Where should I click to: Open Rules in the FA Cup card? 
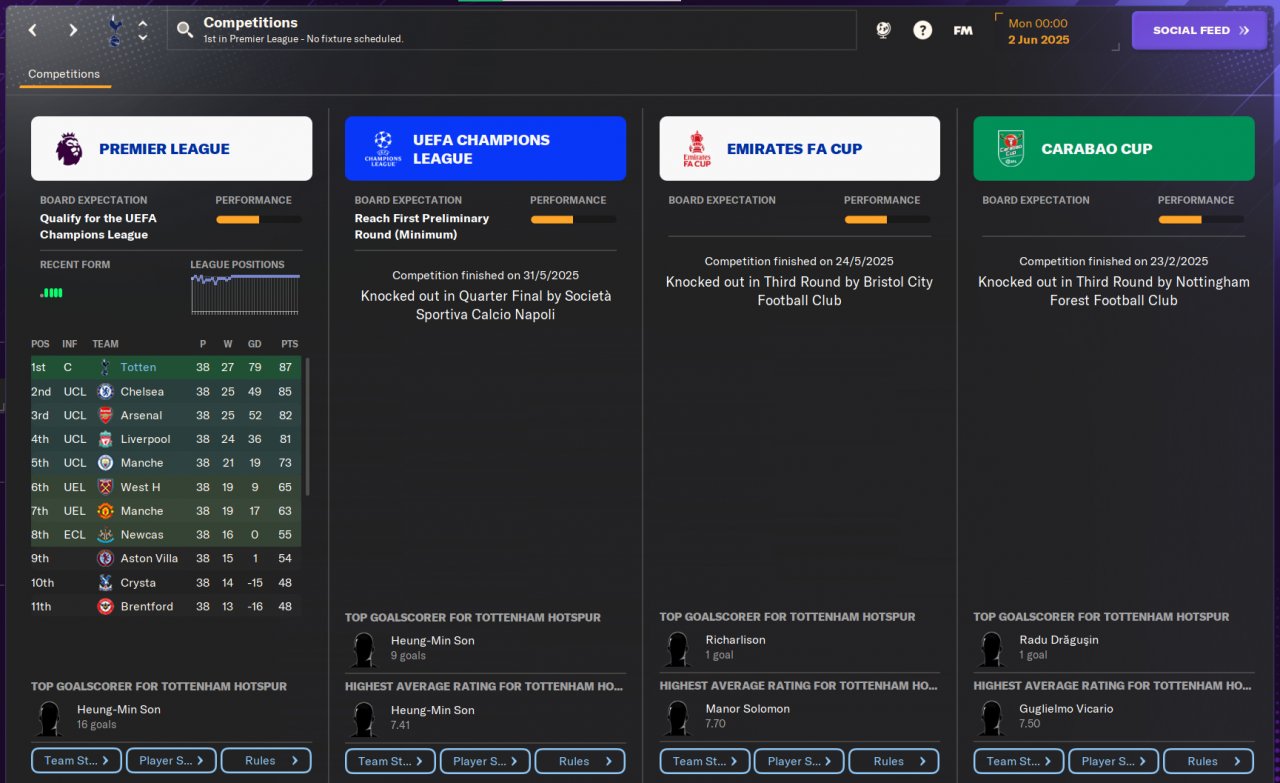894,761
